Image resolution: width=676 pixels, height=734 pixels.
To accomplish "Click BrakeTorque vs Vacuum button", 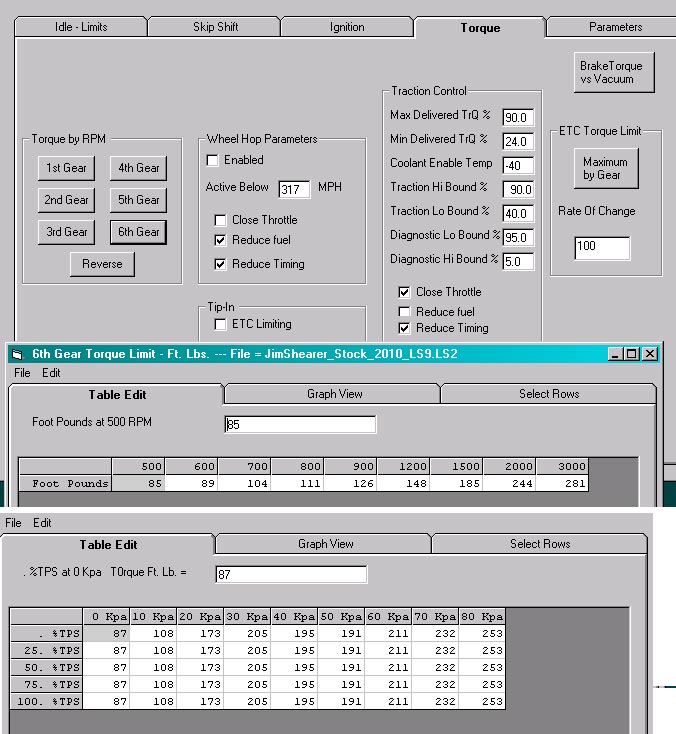I will pyautogui.click(x=612, y=72).
